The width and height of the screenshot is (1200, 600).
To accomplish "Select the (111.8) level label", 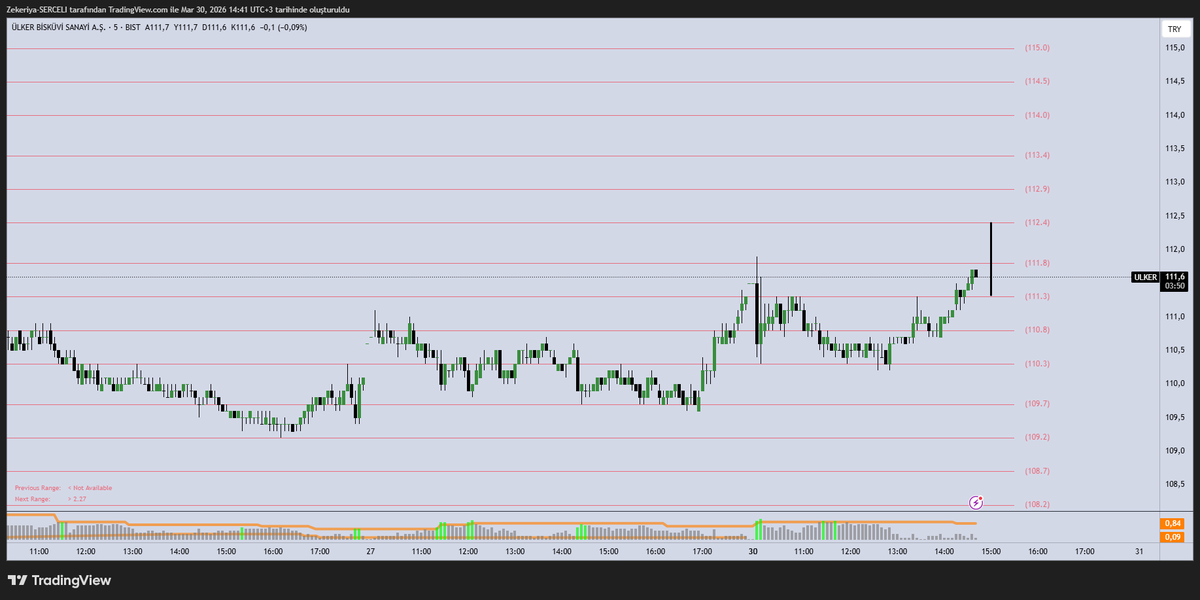I will (1037, 263).
